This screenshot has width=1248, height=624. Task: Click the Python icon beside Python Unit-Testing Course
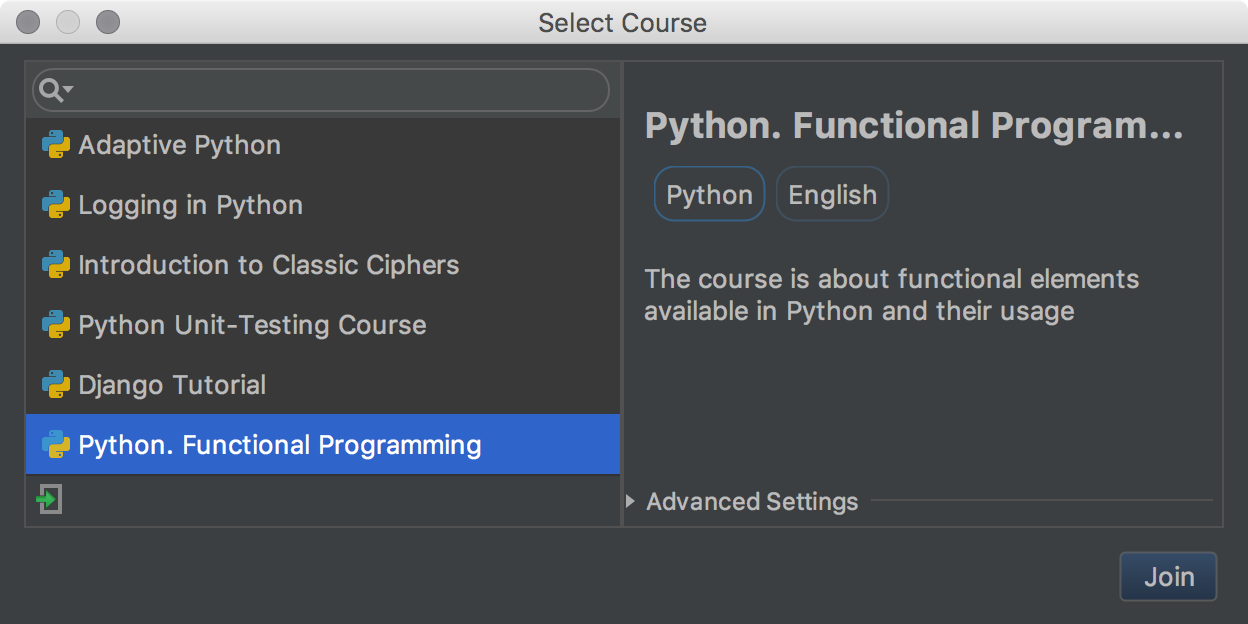pyautogui.click(x=55, y=325)
